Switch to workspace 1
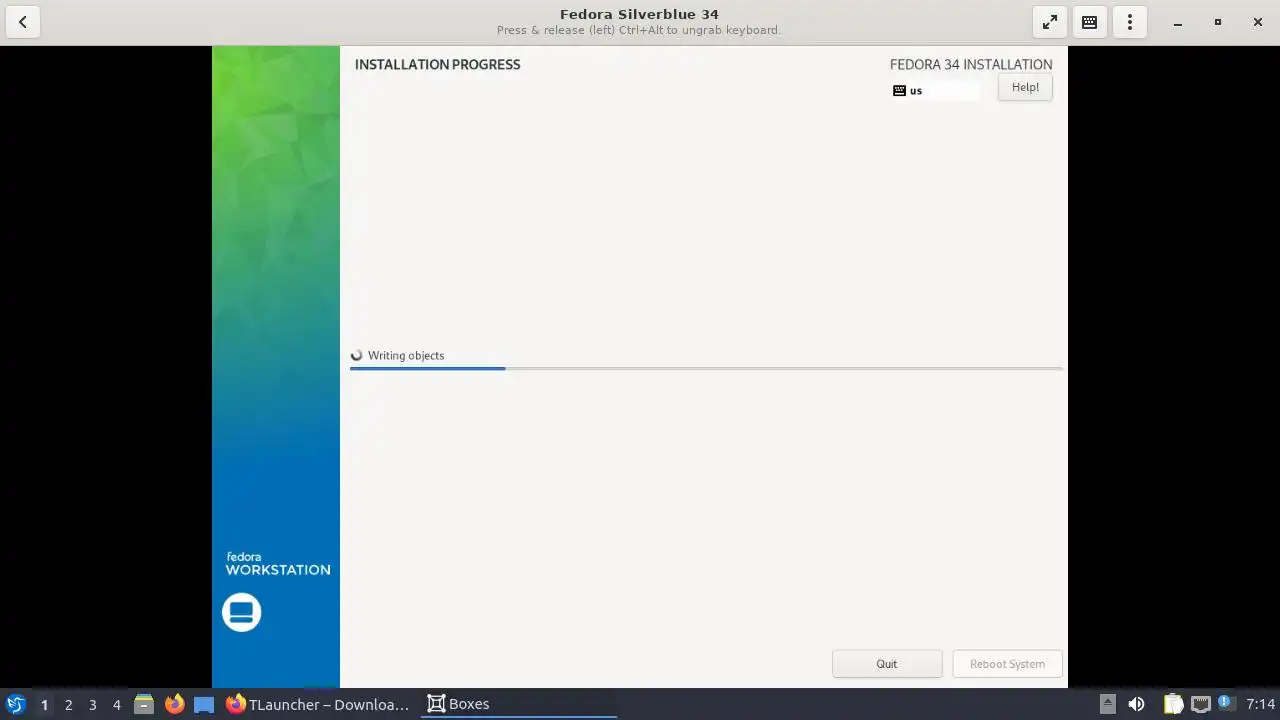The image size is (1280, 720). (44, 704)
